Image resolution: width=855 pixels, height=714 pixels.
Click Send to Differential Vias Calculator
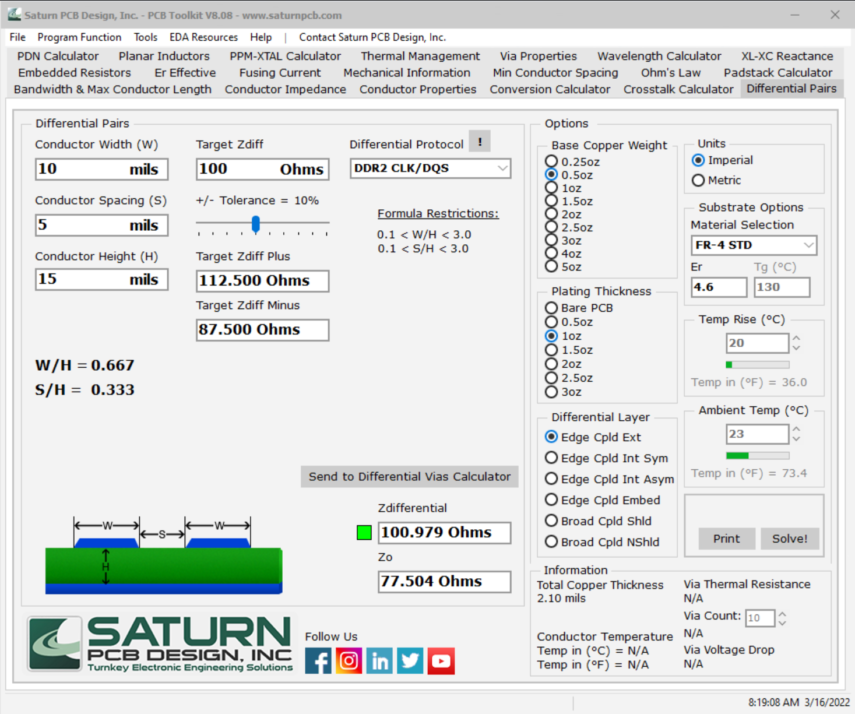pyautogui.click(x=409, y=477)
